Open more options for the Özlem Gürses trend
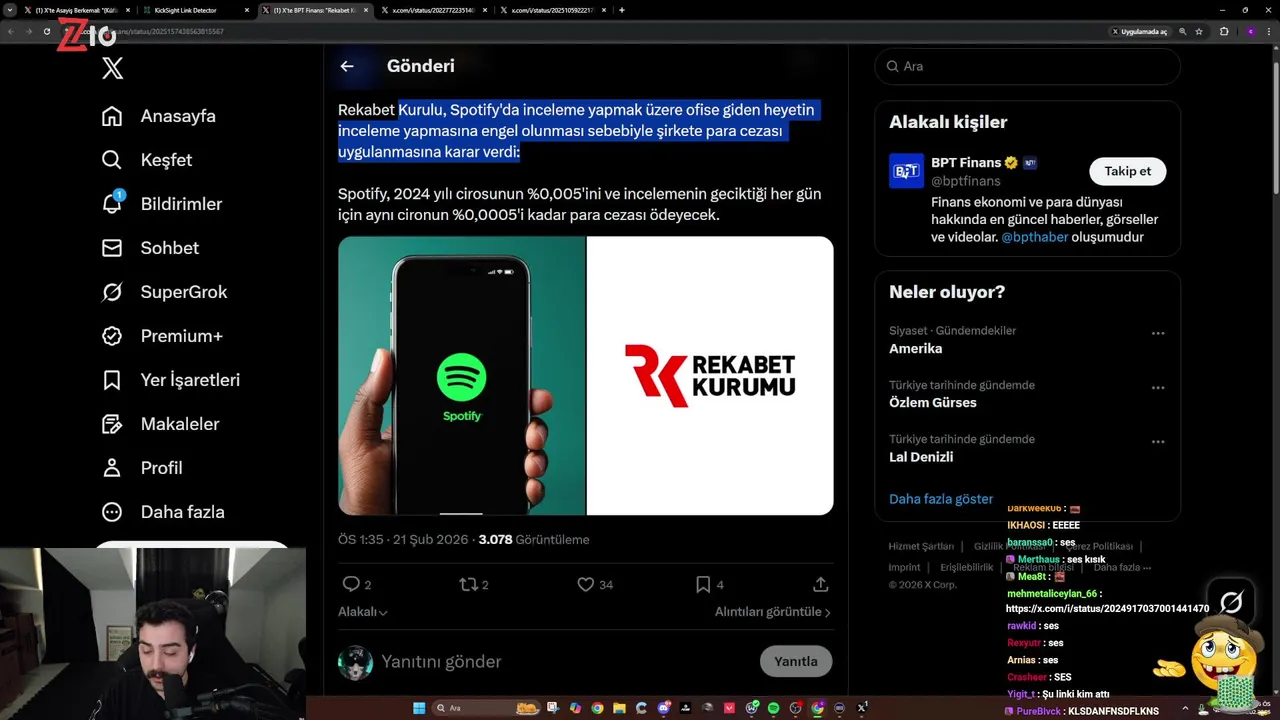1280x720 pixels. click(1158, 388)
